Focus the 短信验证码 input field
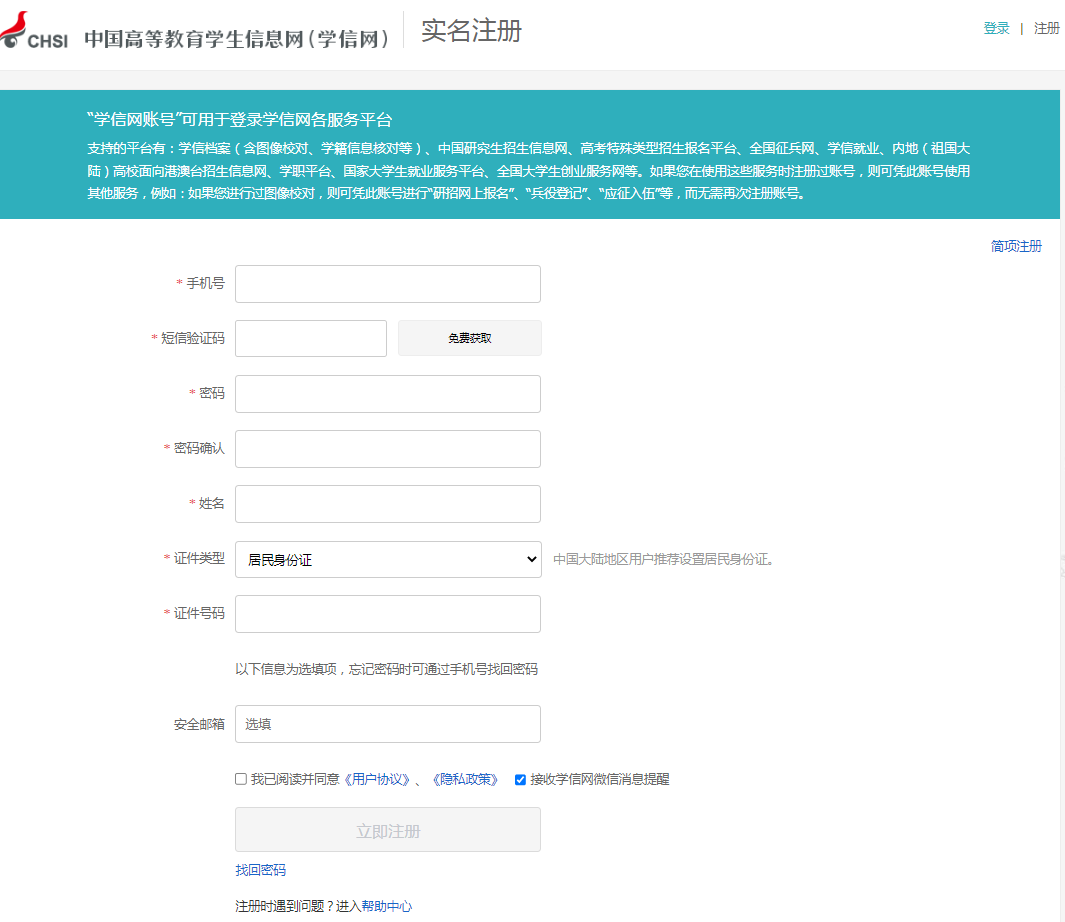The width and height of the screenshot is (1065, 922). pyautogui.click(x=311, y=338)
